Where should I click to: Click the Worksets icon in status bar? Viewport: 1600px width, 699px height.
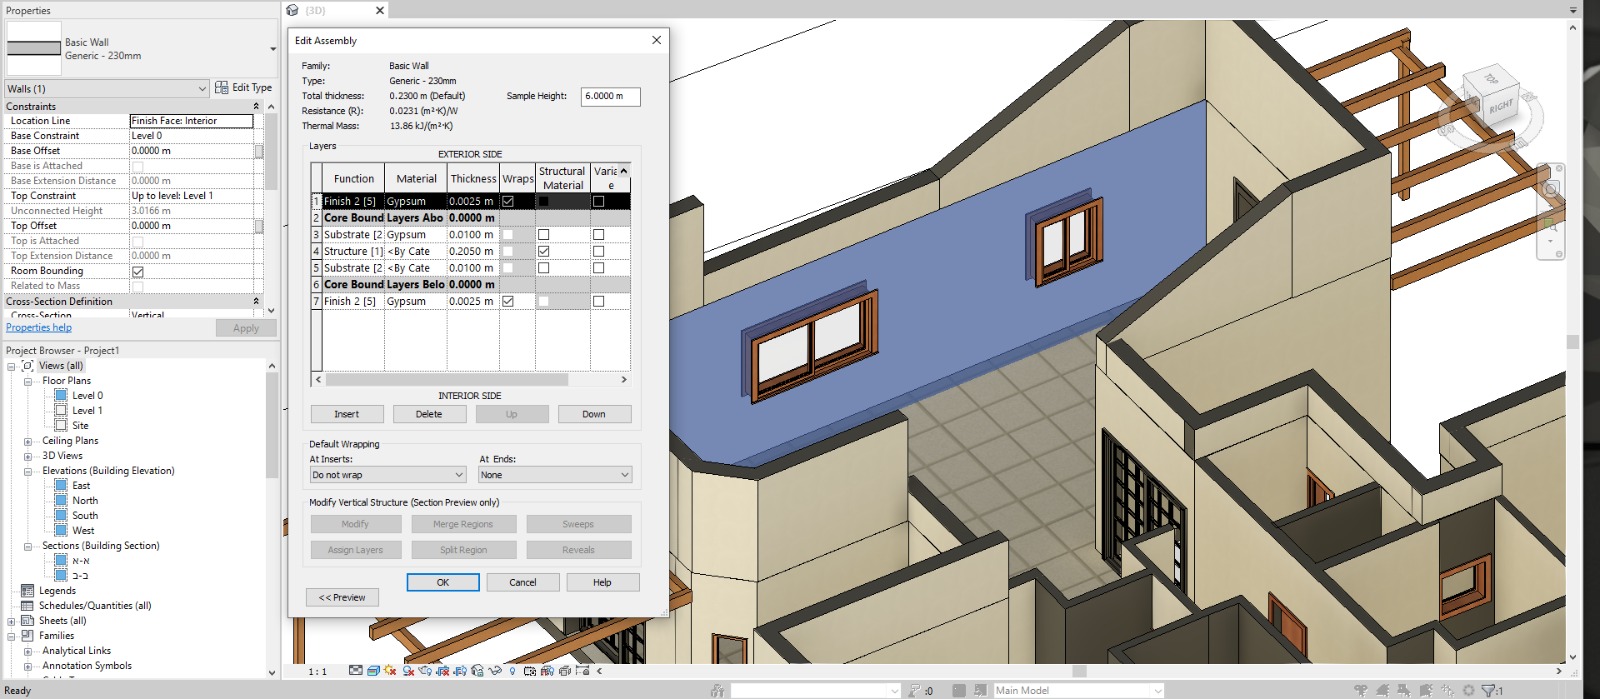click(717, 690)
